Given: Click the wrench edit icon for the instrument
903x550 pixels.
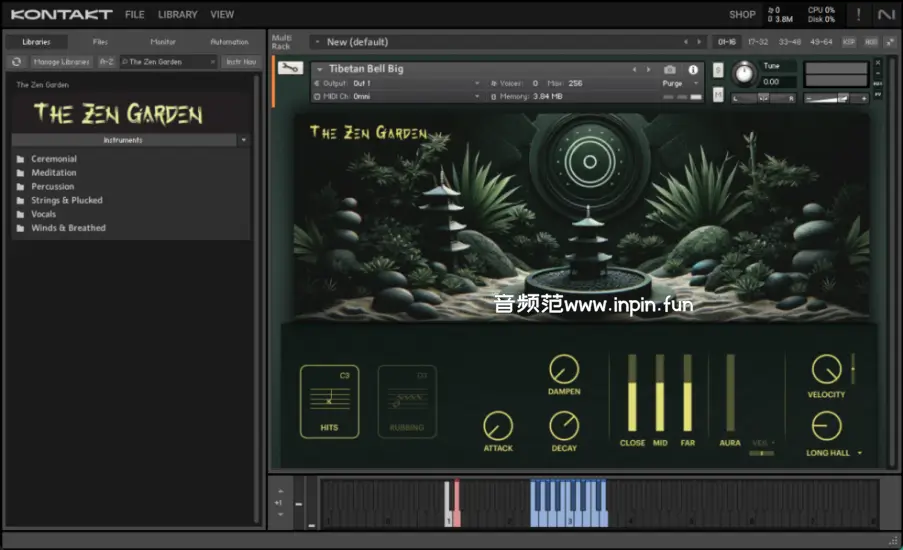Looking at the screenshot, I should point(290,68).
